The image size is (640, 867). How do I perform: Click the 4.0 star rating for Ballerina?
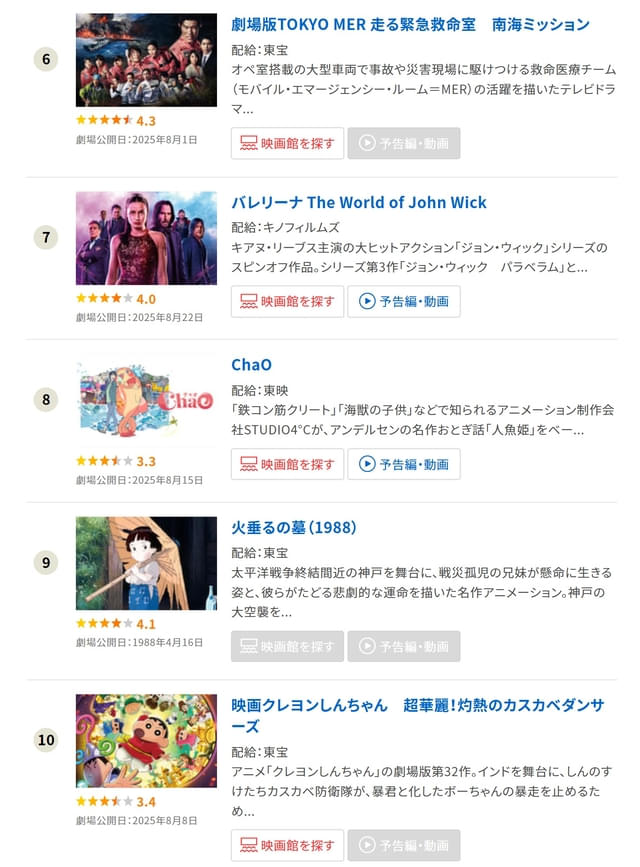(115, 298)
